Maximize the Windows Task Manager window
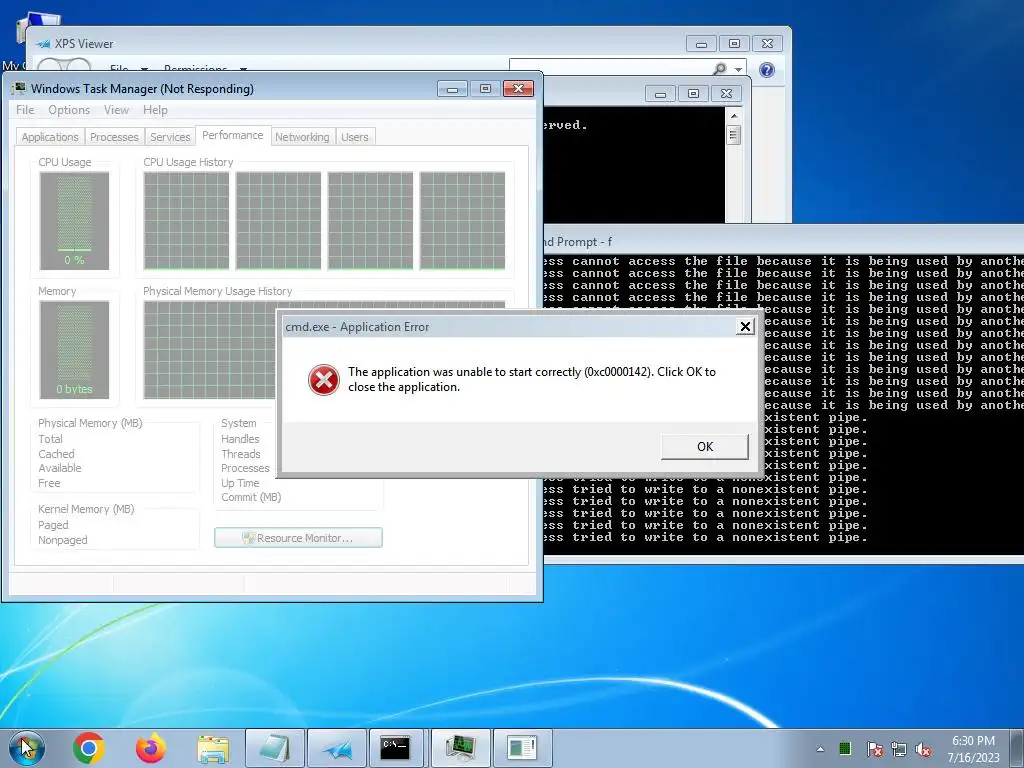 [x=485, y=88]
